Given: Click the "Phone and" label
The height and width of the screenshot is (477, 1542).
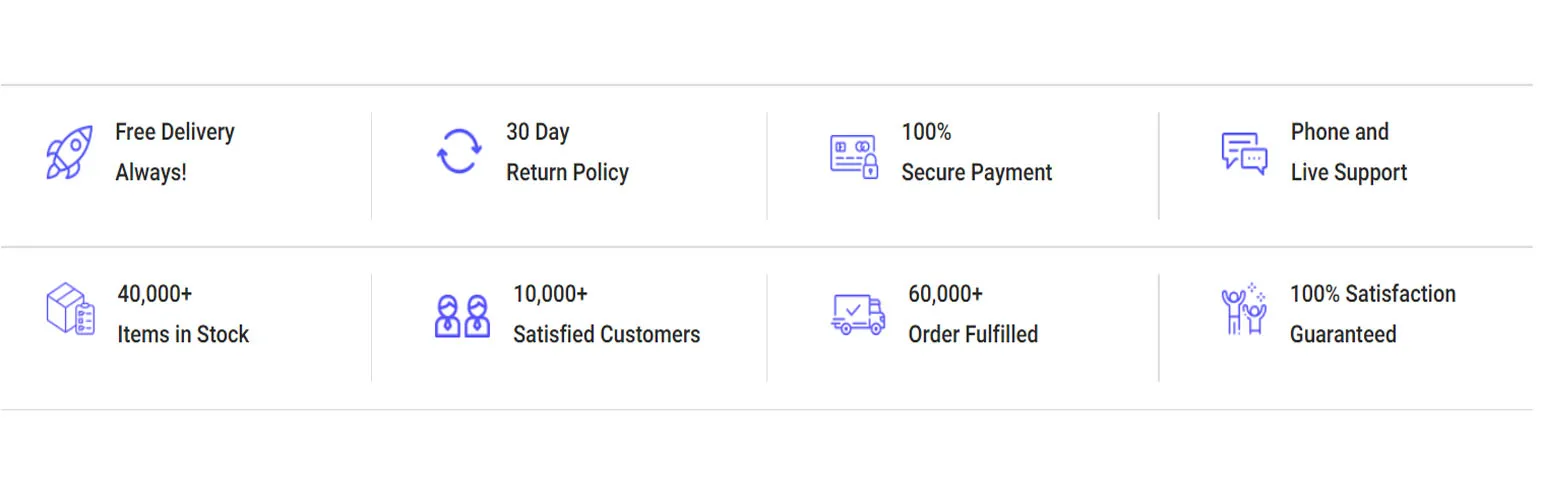Looking at the screenshot, I should pyautogui.click(x=1339, y=132).
